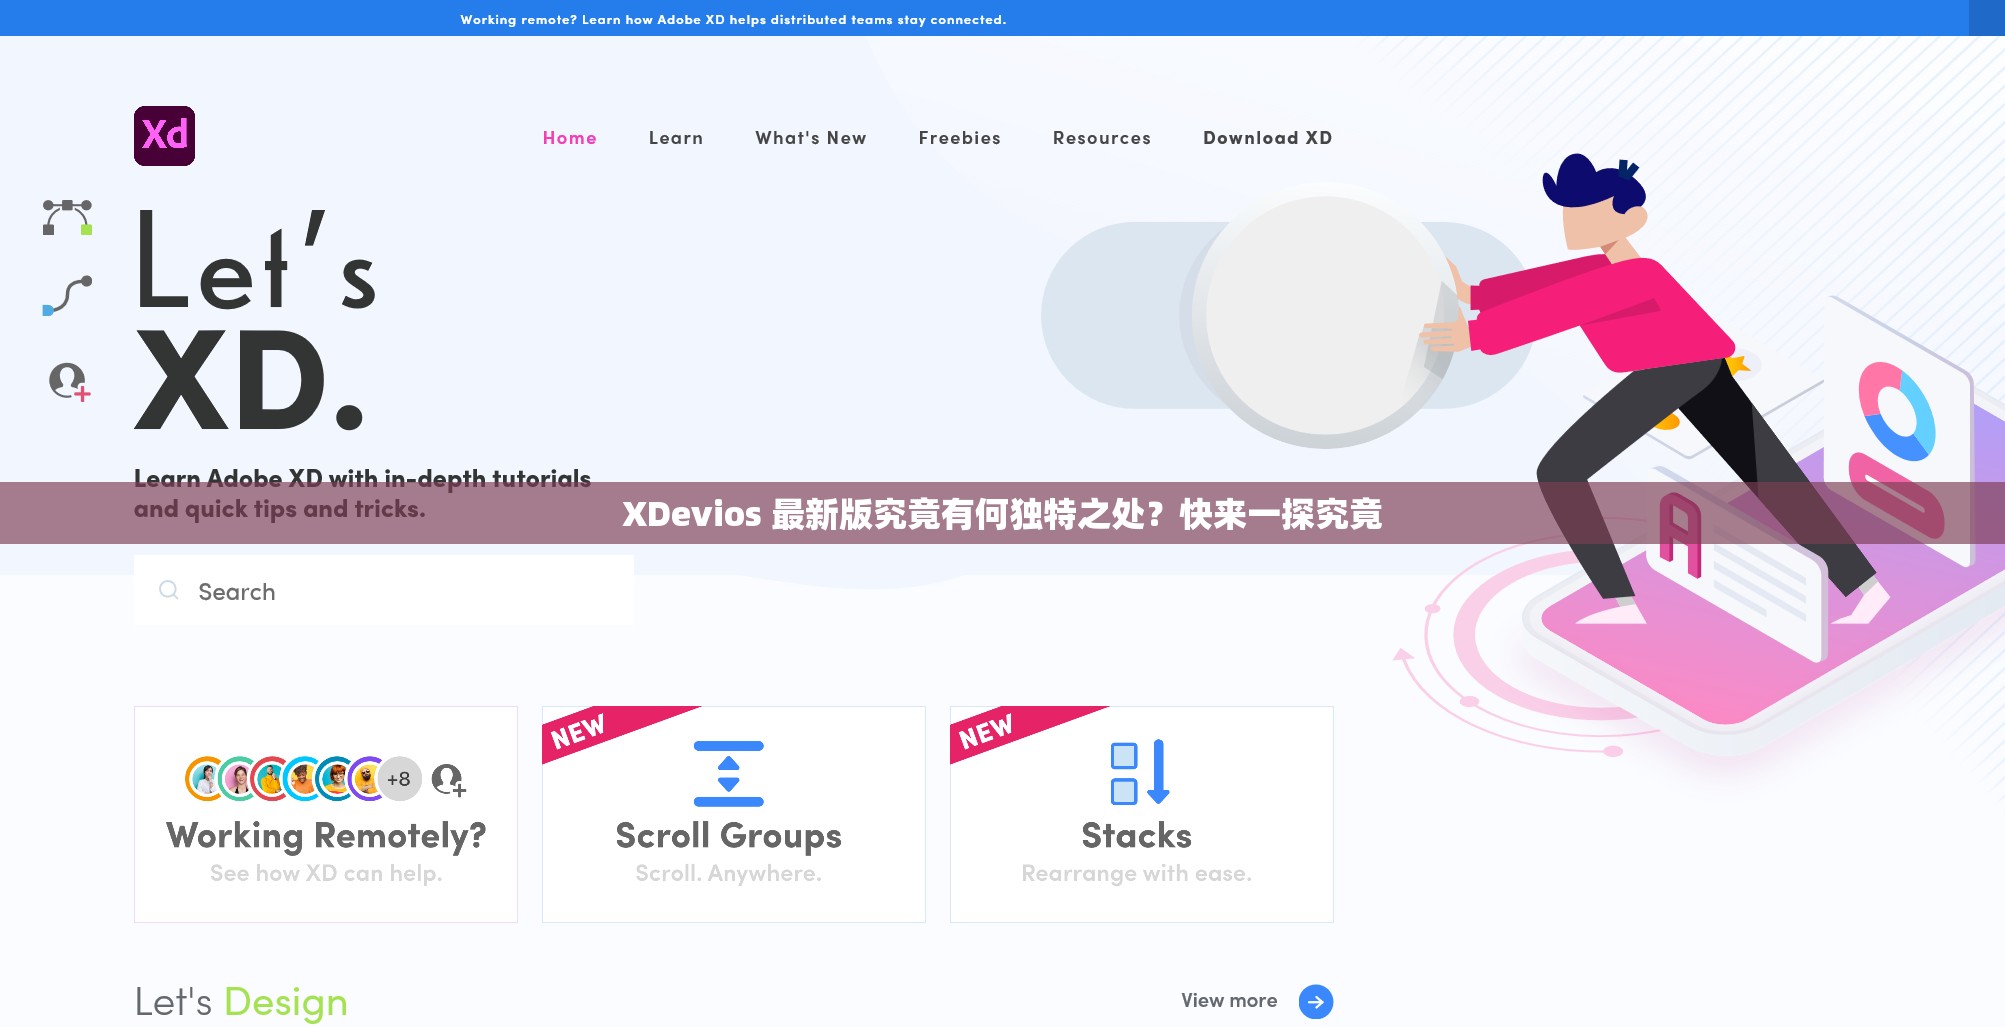
Task: Click the Adobe Xd logo
Action: pyautogui.click(x=164, y=136)
